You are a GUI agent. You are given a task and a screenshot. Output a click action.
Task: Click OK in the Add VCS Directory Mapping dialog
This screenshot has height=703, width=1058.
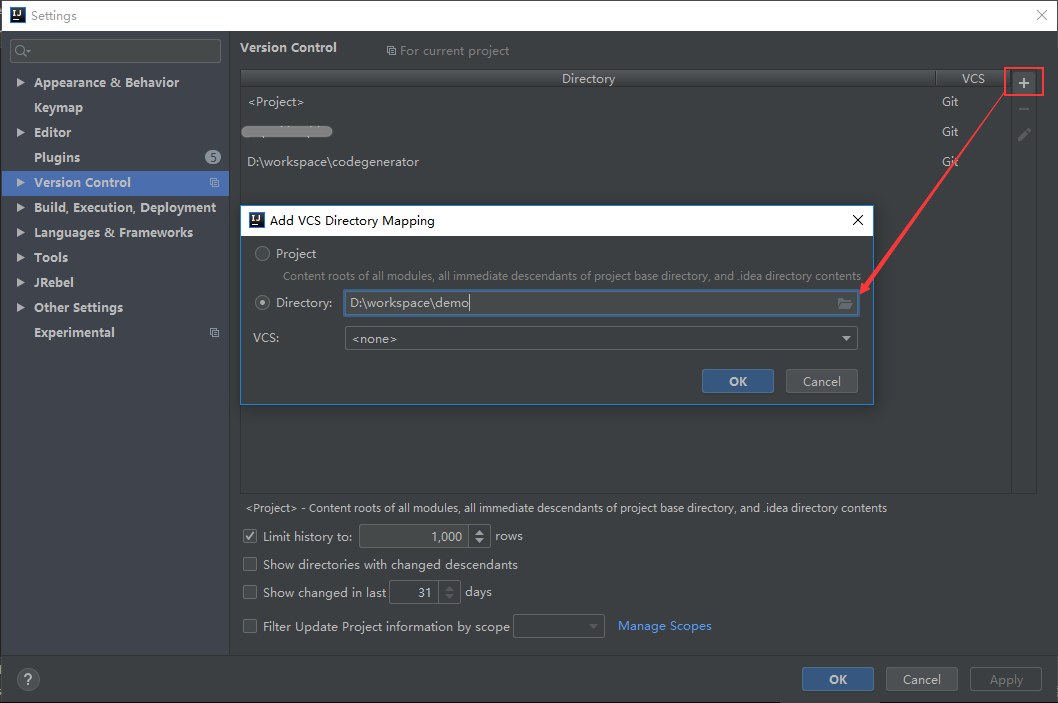[737, 381]
